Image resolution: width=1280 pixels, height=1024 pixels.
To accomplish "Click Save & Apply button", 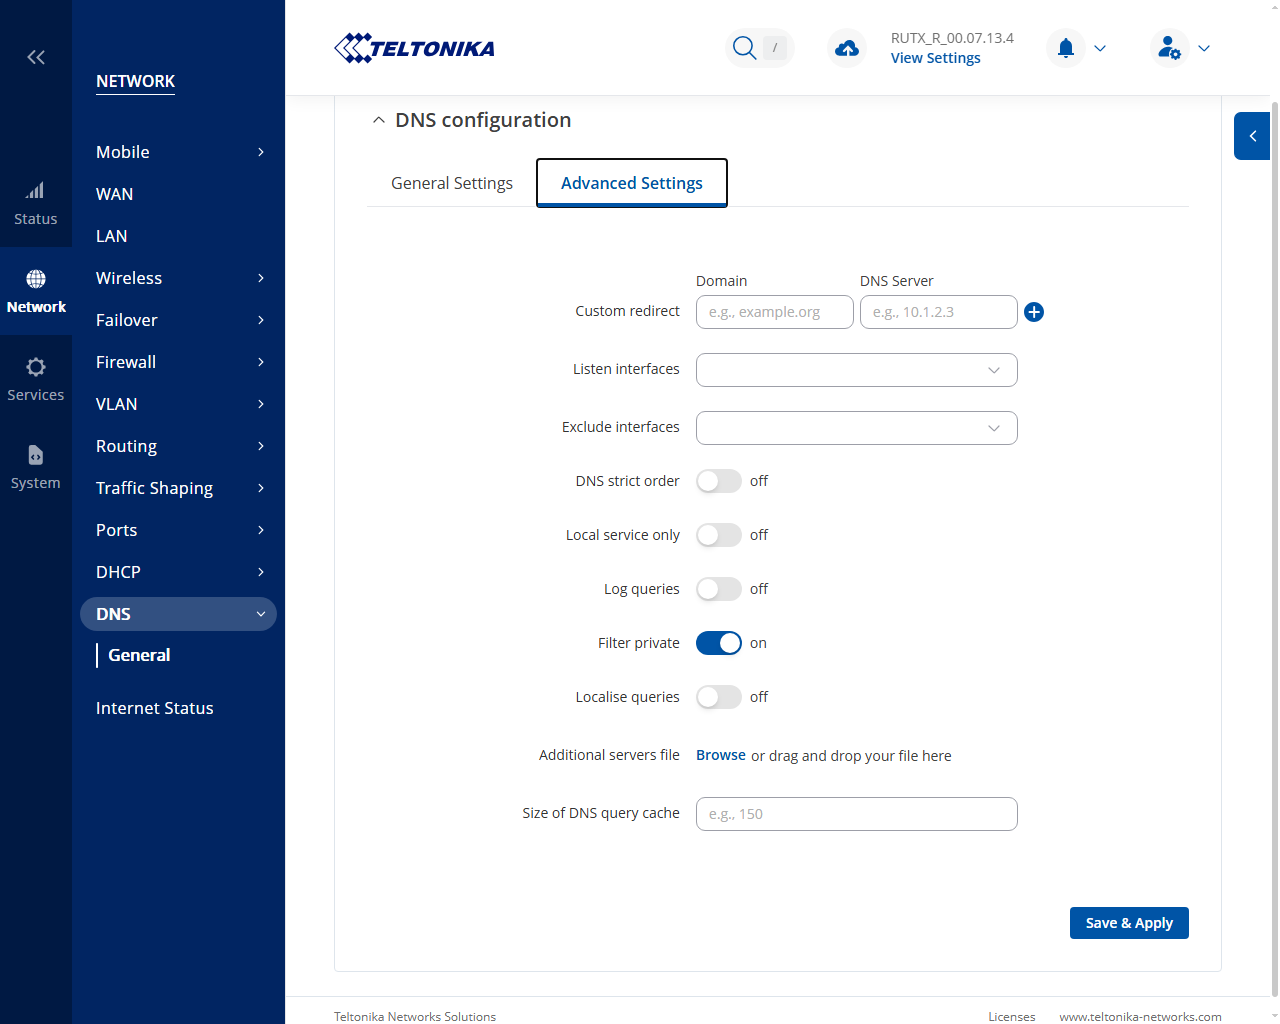I will (x=1129, y=923).
